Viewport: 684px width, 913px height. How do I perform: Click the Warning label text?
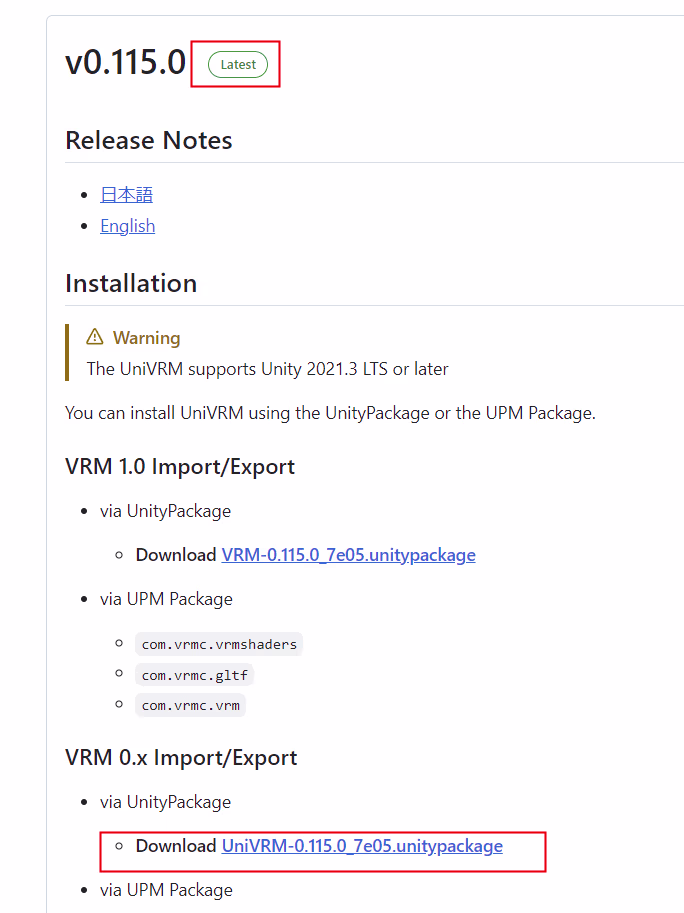point(147,338)
